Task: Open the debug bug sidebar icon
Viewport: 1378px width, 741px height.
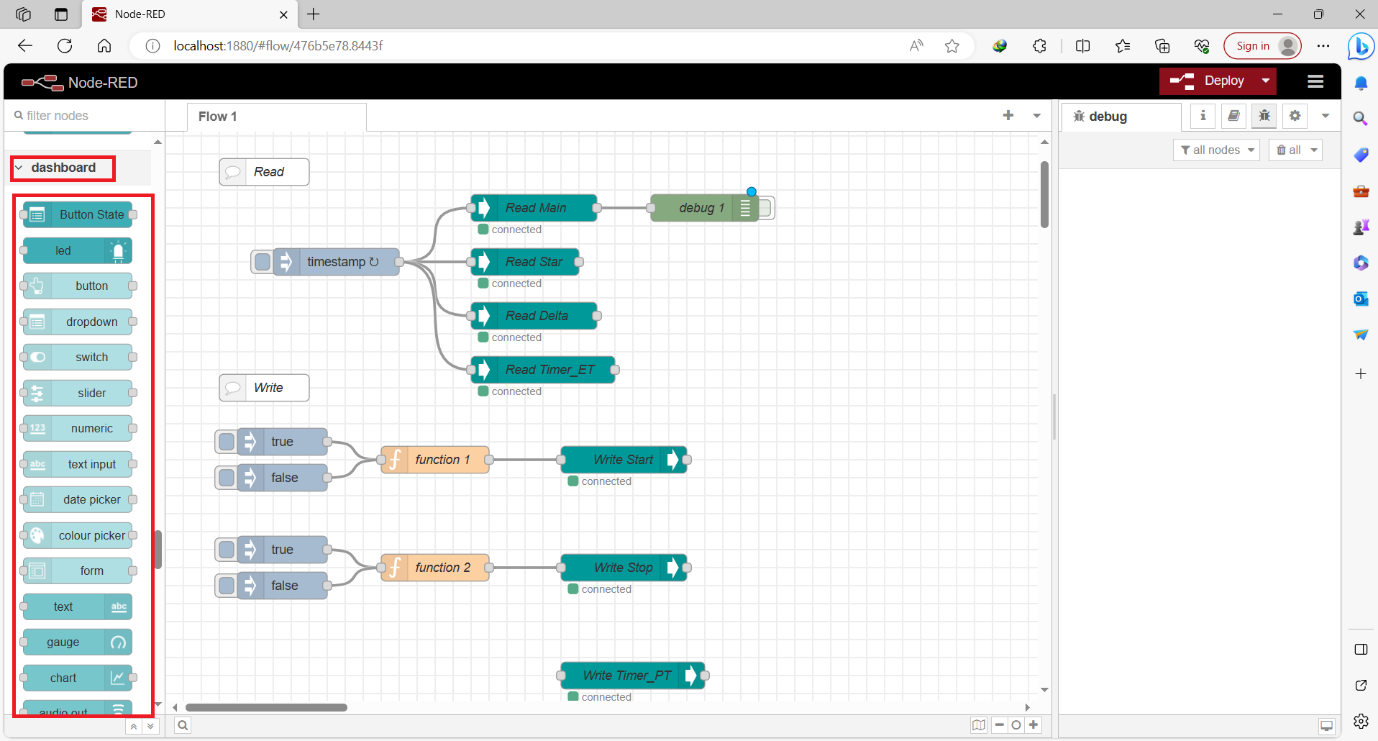Action: (1265, 116)
